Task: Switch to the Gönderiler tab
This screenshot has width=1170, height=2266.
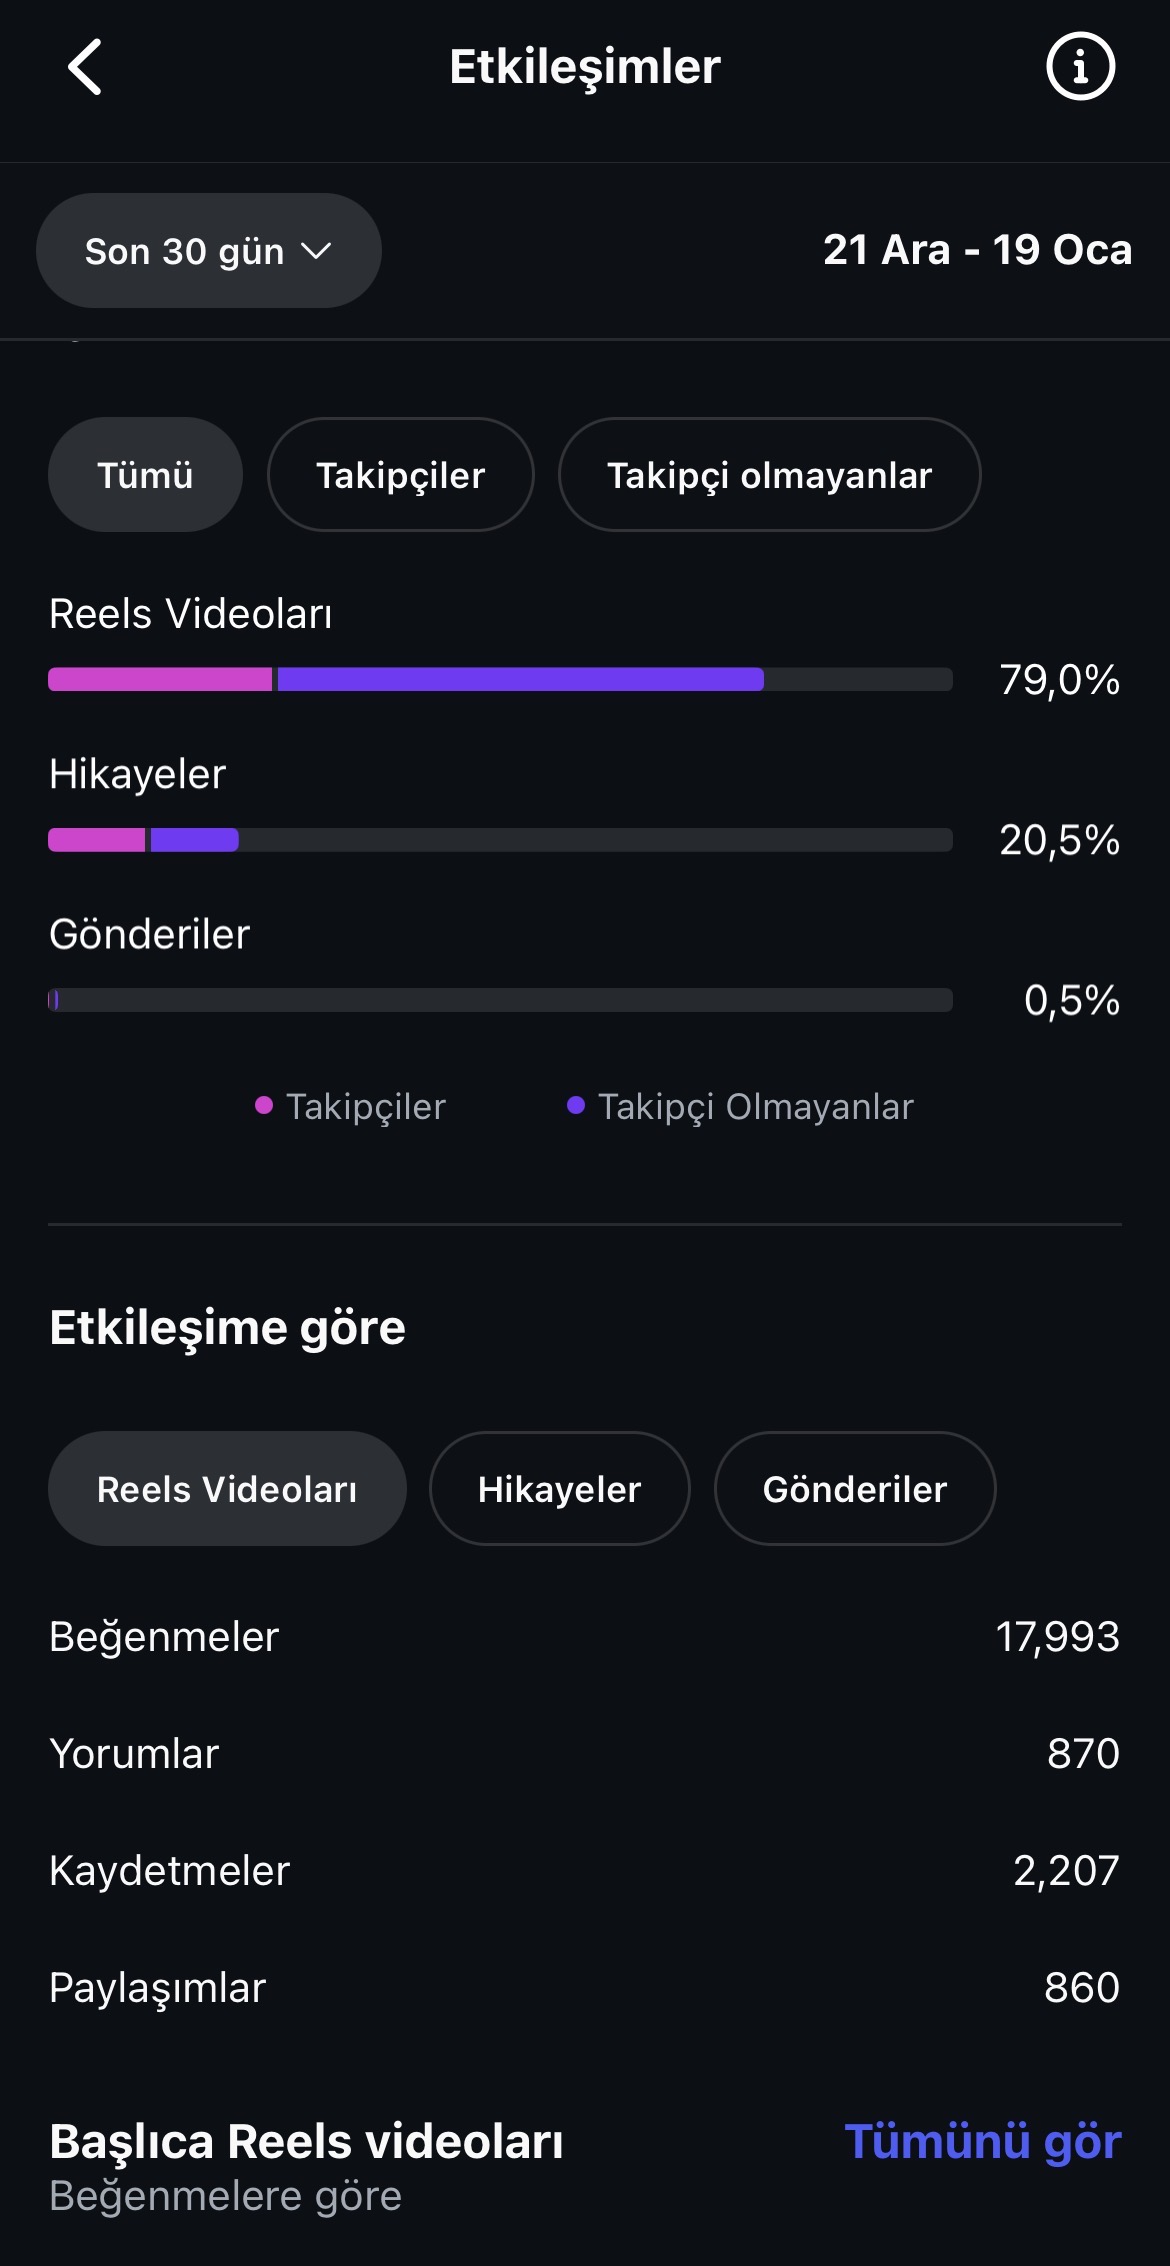Action: click(855, 1489)
